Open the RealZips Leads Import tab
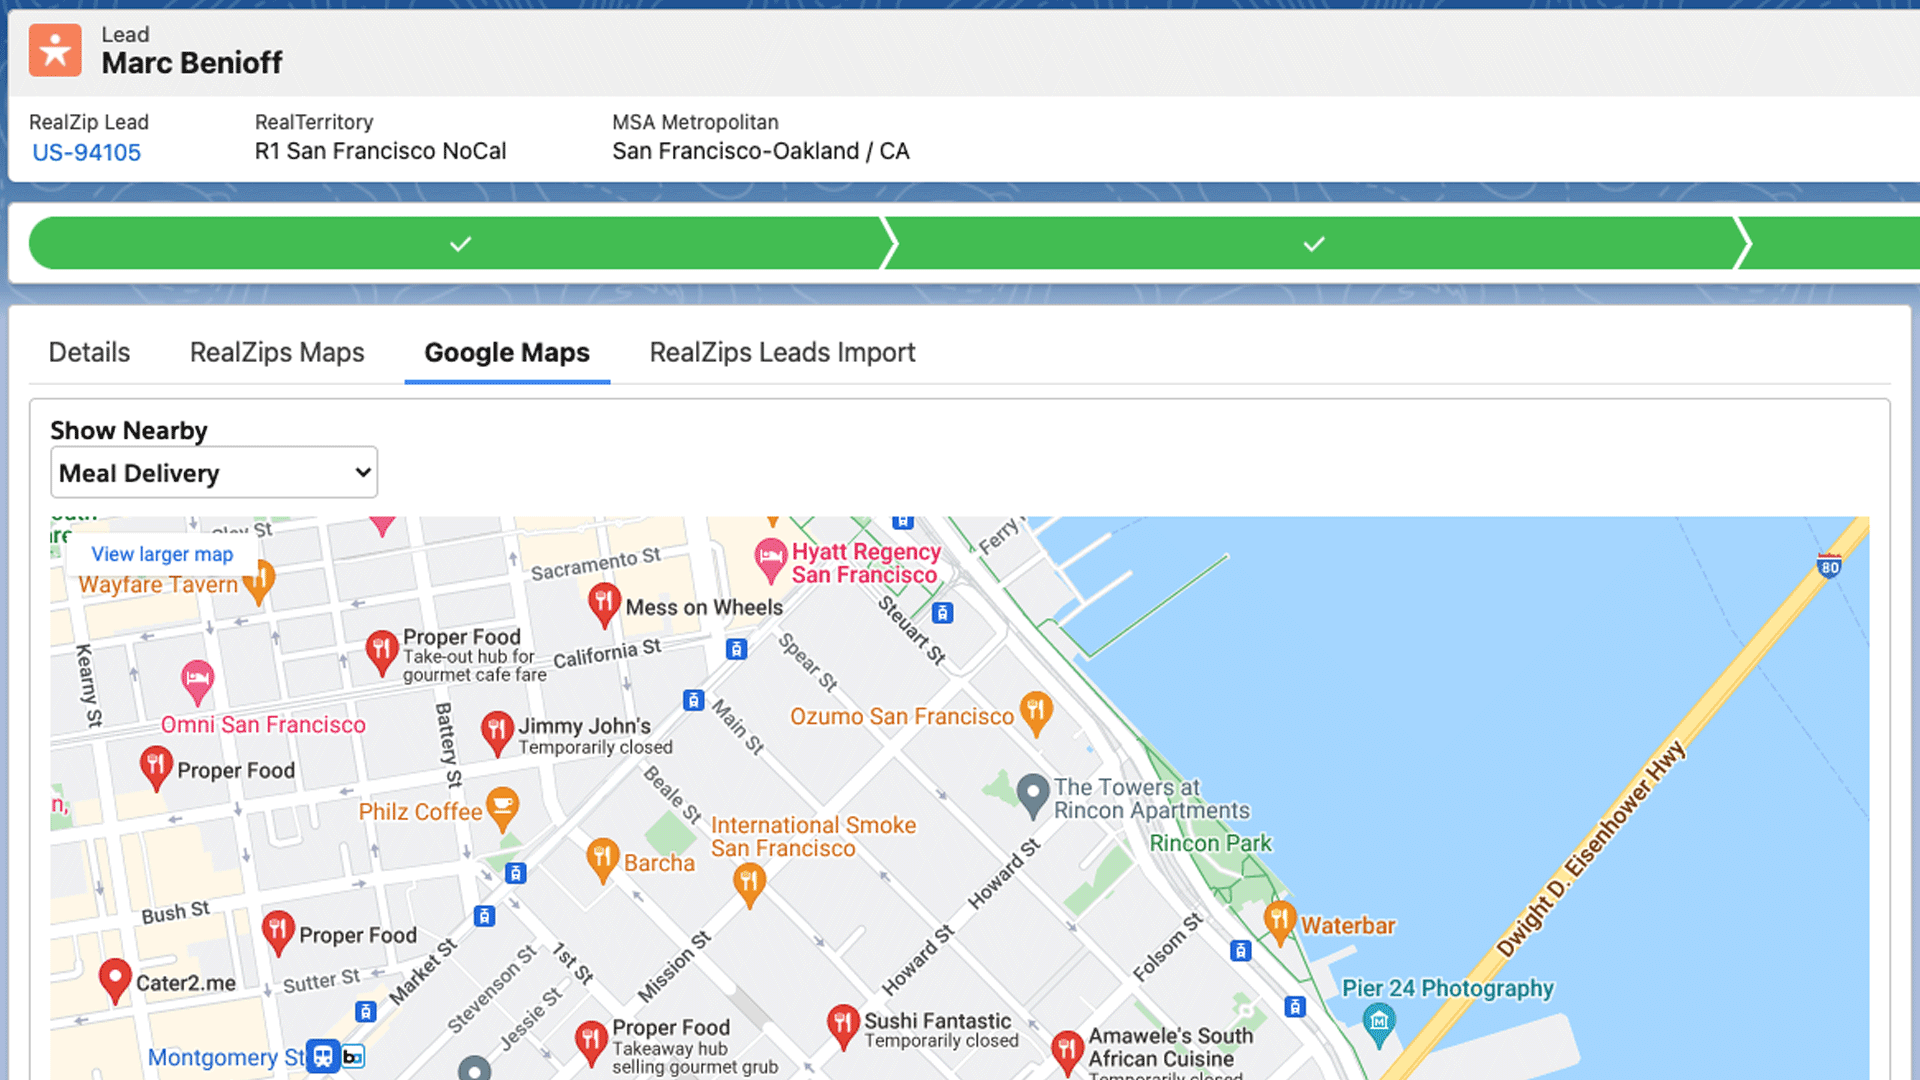The width and height of the screenshot is (1920, 1080). click(x=782, y=352)
